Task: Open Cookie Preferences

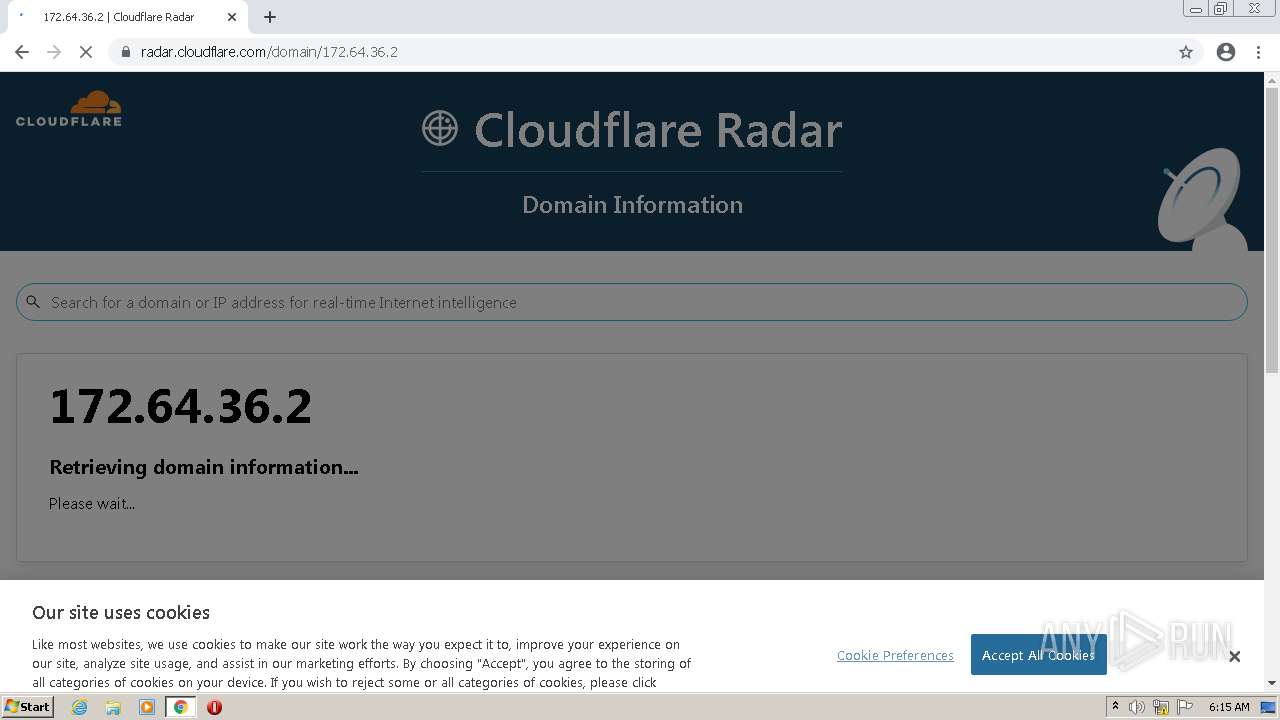Action: [x=895, y=655]
